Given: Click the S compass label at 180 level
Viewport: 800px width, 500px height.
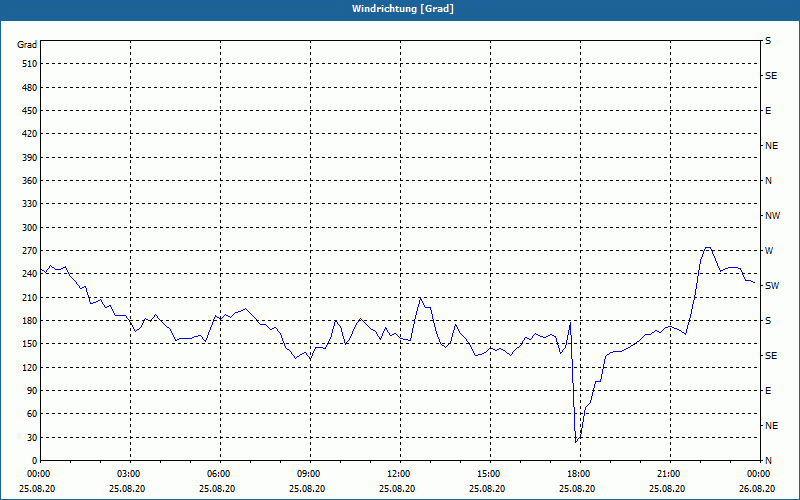Looking at the screenshot, I should pos(768,320).
